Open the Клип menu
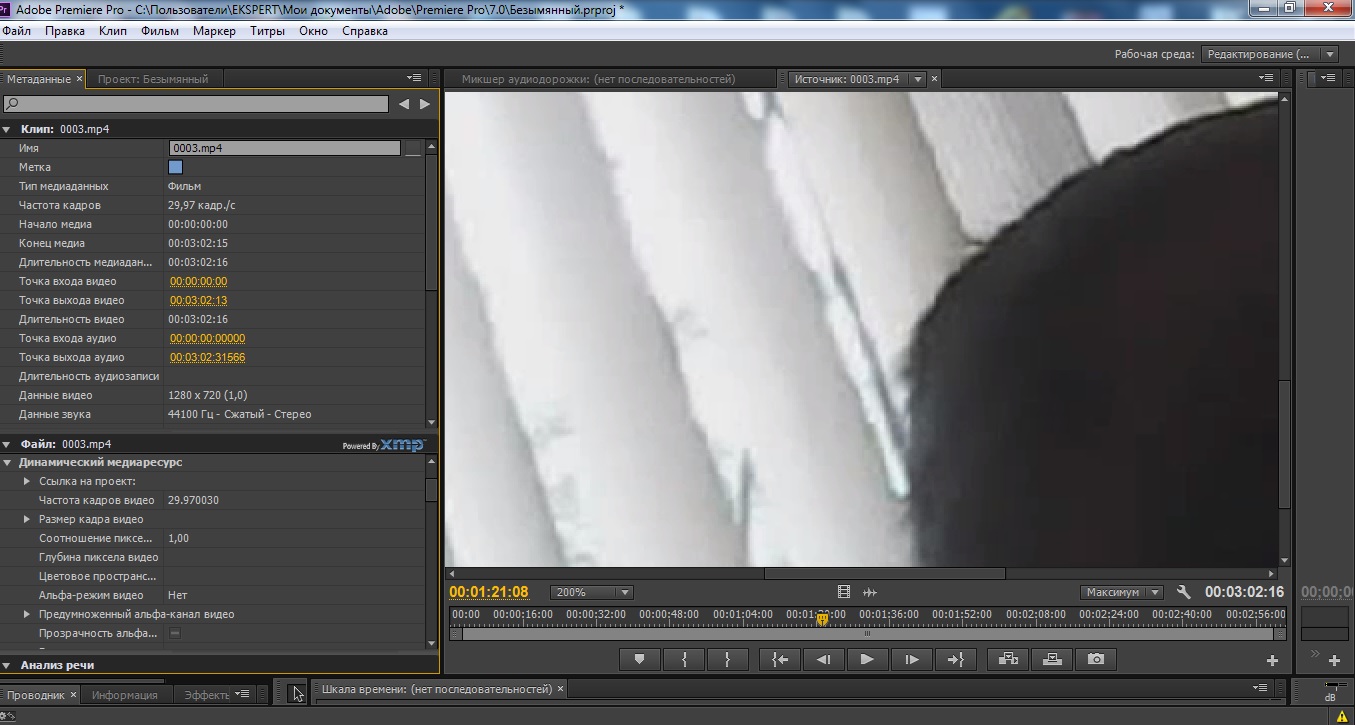Viewport: 1355px width, 725px height. [113, 31]
